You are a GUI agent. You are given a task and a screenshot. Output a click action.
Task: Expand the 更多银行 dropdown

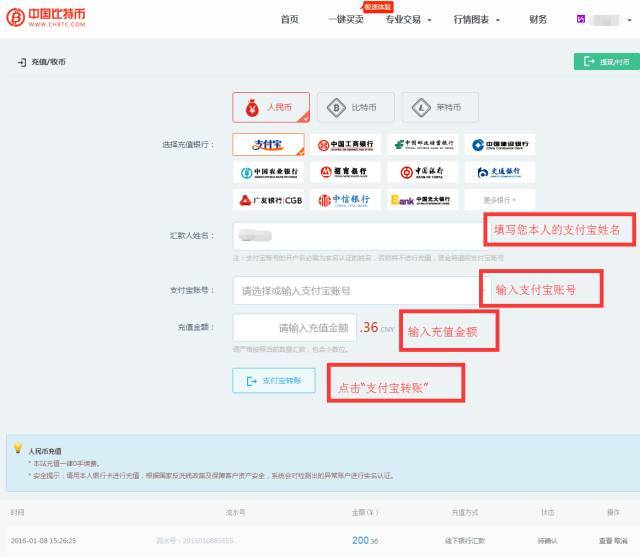(500, 200)
